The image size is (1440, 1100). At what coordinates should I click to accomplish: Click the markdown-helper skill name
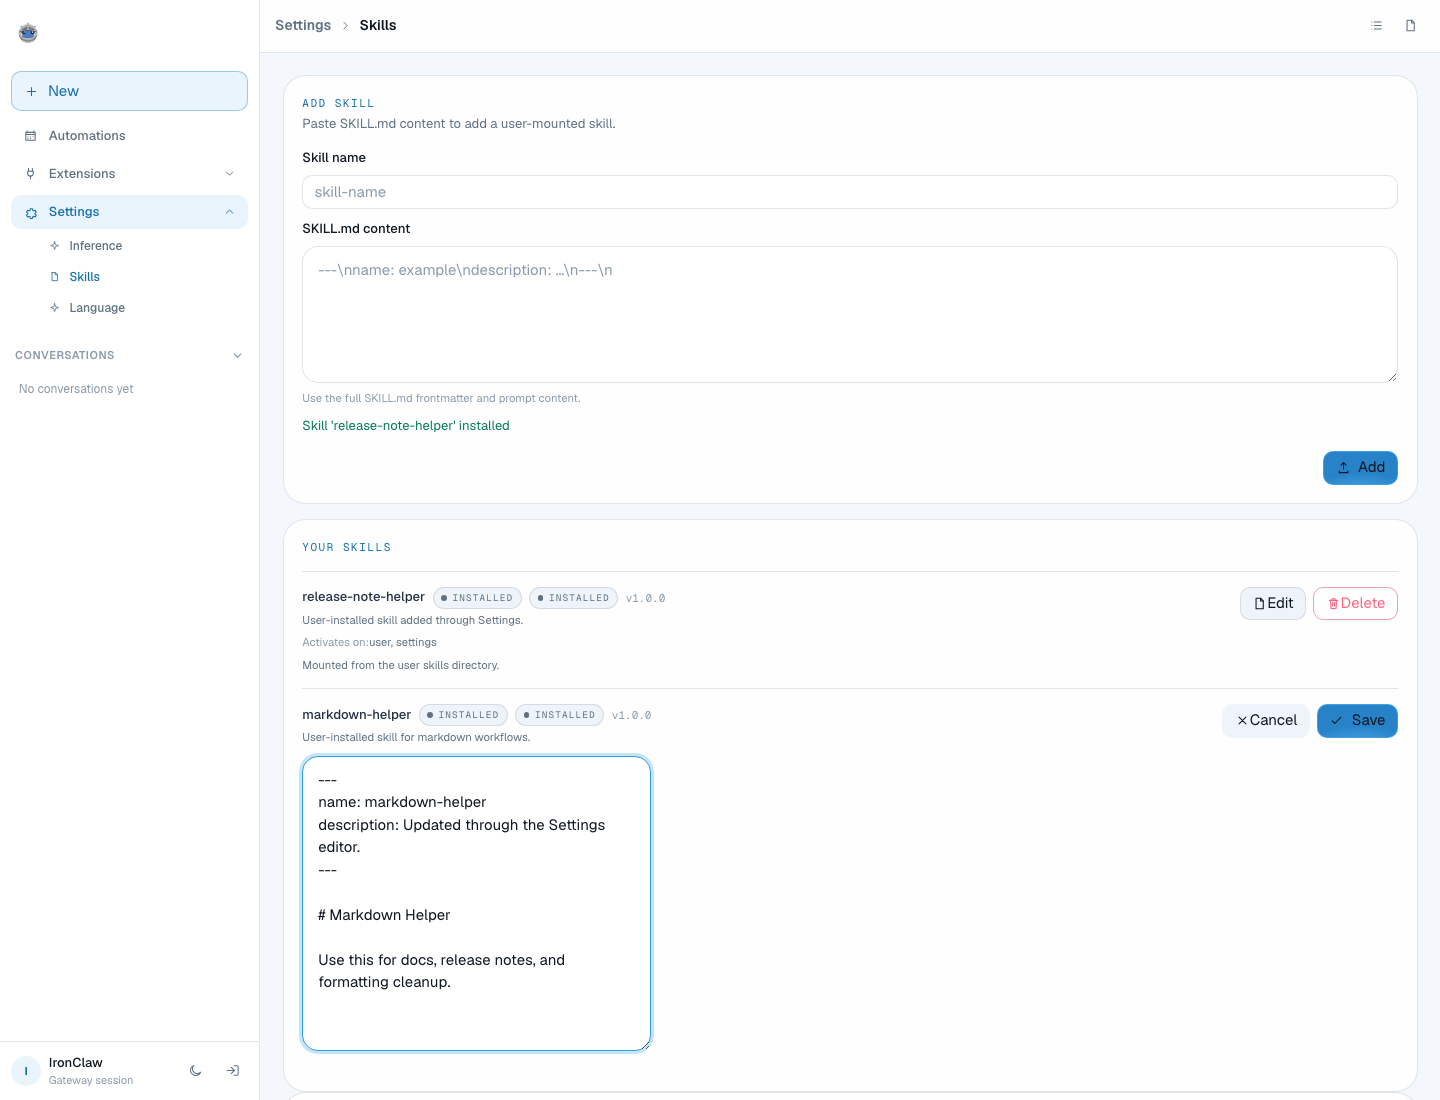[x=356, y=715]
